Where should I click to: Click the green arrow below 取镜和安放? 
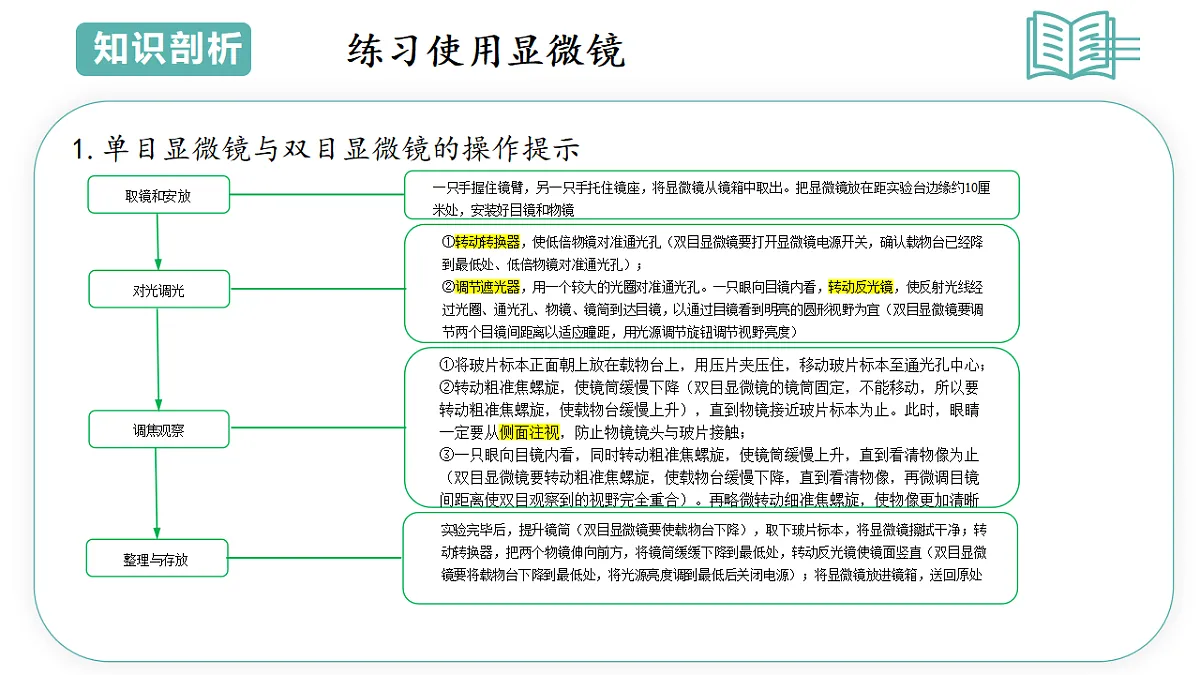158,242
